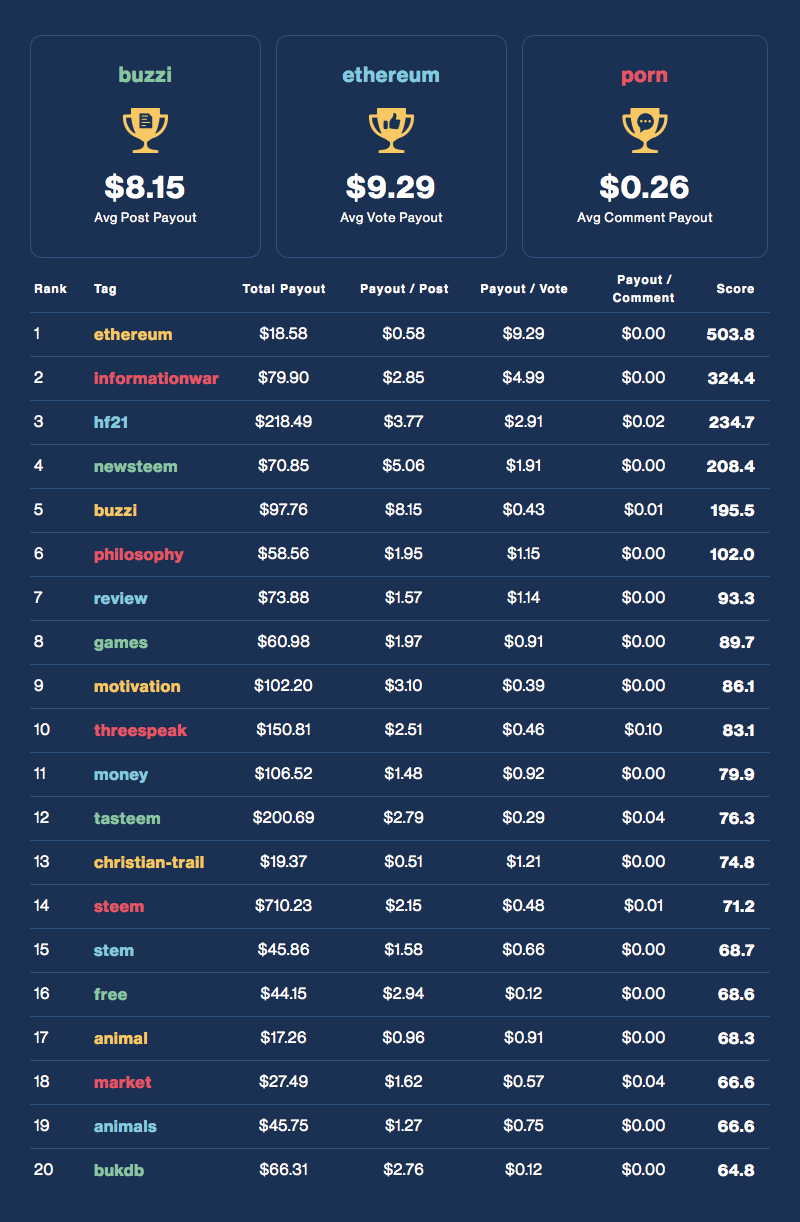Screen dimensions: 800x1222
Task: Open the newsteem tag link
Action: (x=135, y=466)
